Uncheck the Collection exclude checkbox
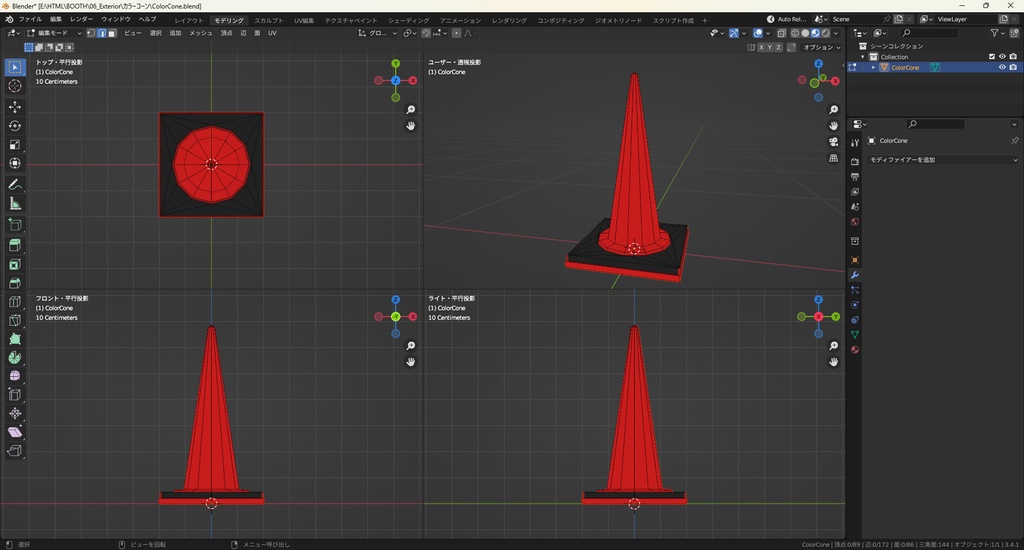The width and height of the screenshot is (1024, 550). 992,57
